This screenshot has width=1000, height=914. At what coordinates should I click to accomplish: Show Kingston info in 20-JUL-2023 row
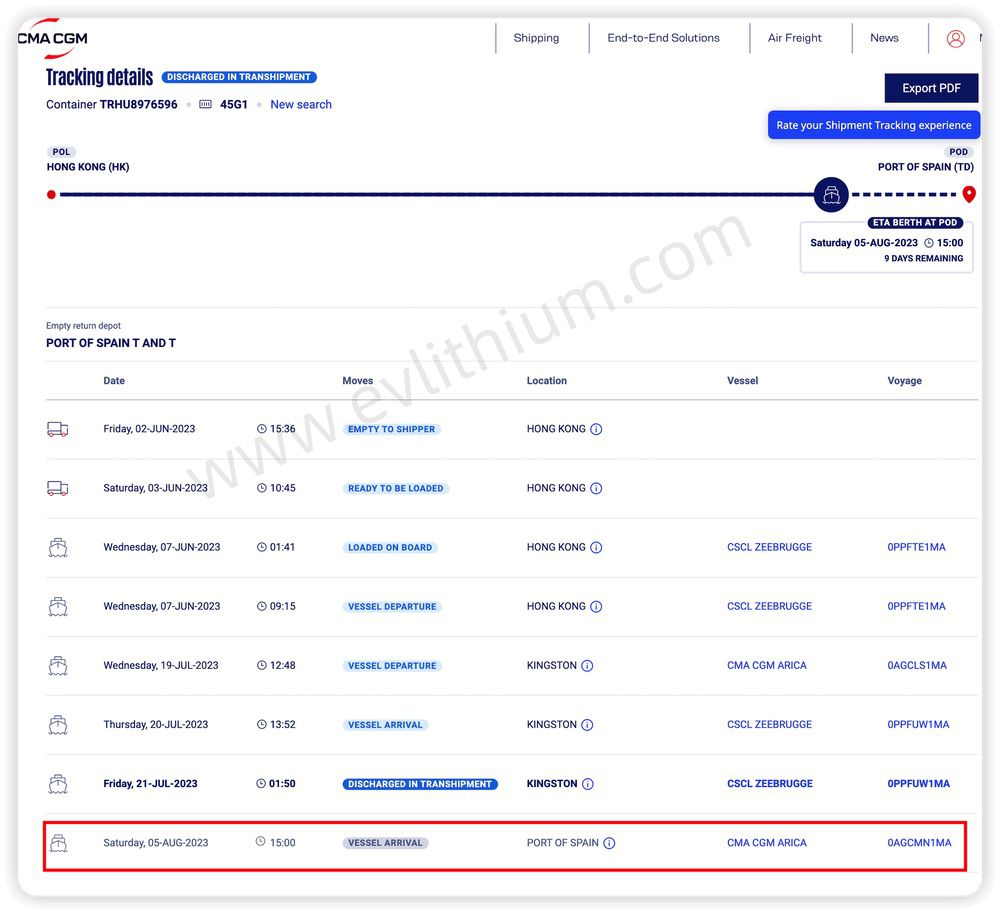587,725
